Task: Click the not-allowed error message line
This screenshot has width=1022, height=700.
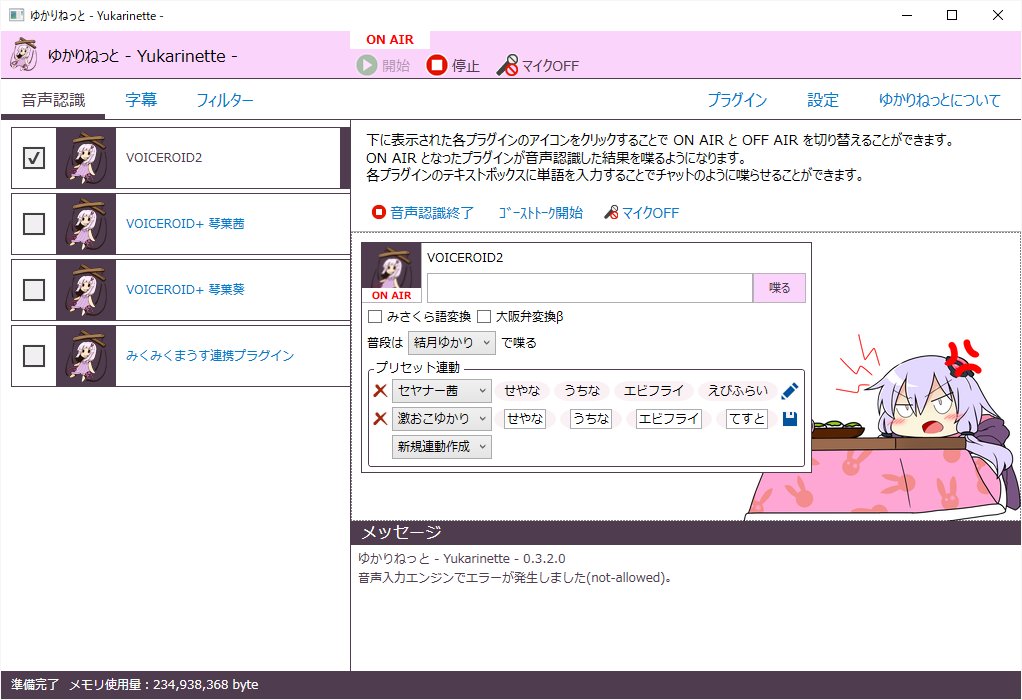Action: [x=515, y=577]
